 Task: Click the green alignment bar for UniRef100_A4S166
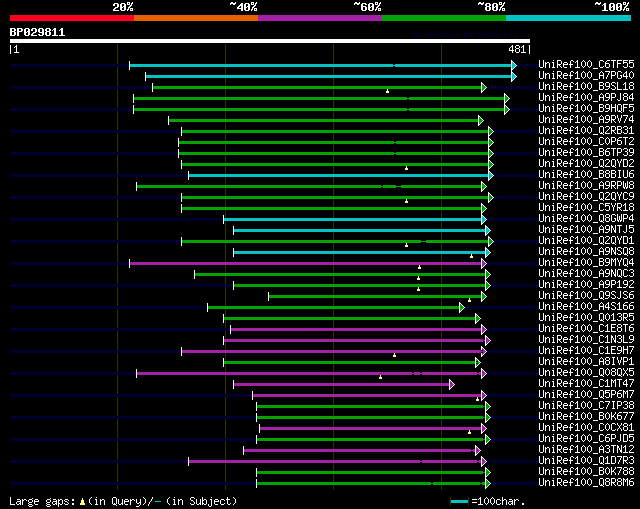336,308
